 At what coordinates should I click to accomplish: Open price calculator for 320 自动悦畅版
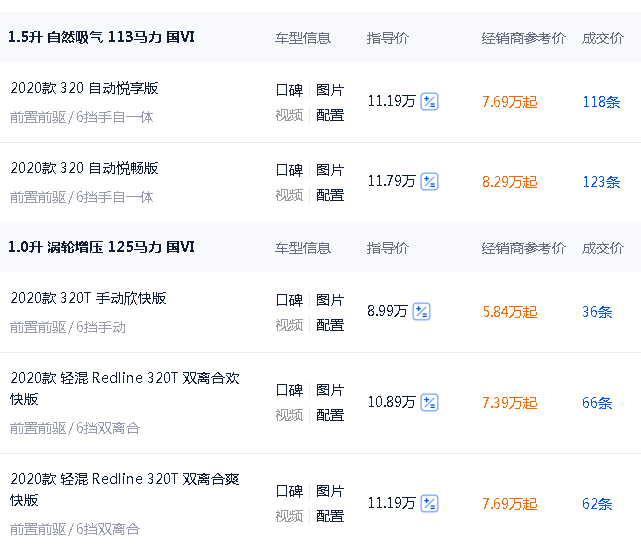point(429,181)
